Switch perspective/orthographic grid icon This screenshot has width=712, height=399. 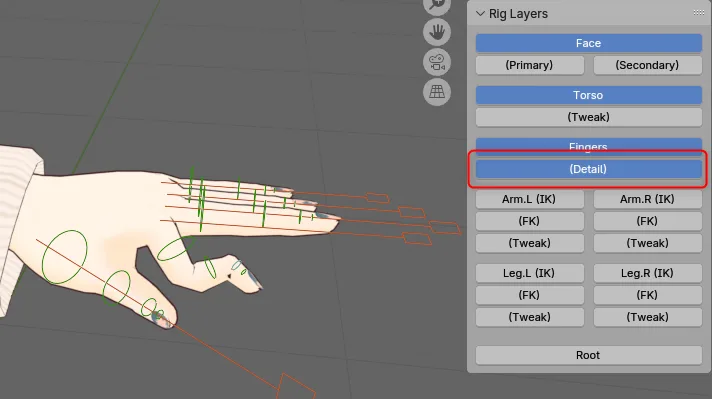pos(437,92)
